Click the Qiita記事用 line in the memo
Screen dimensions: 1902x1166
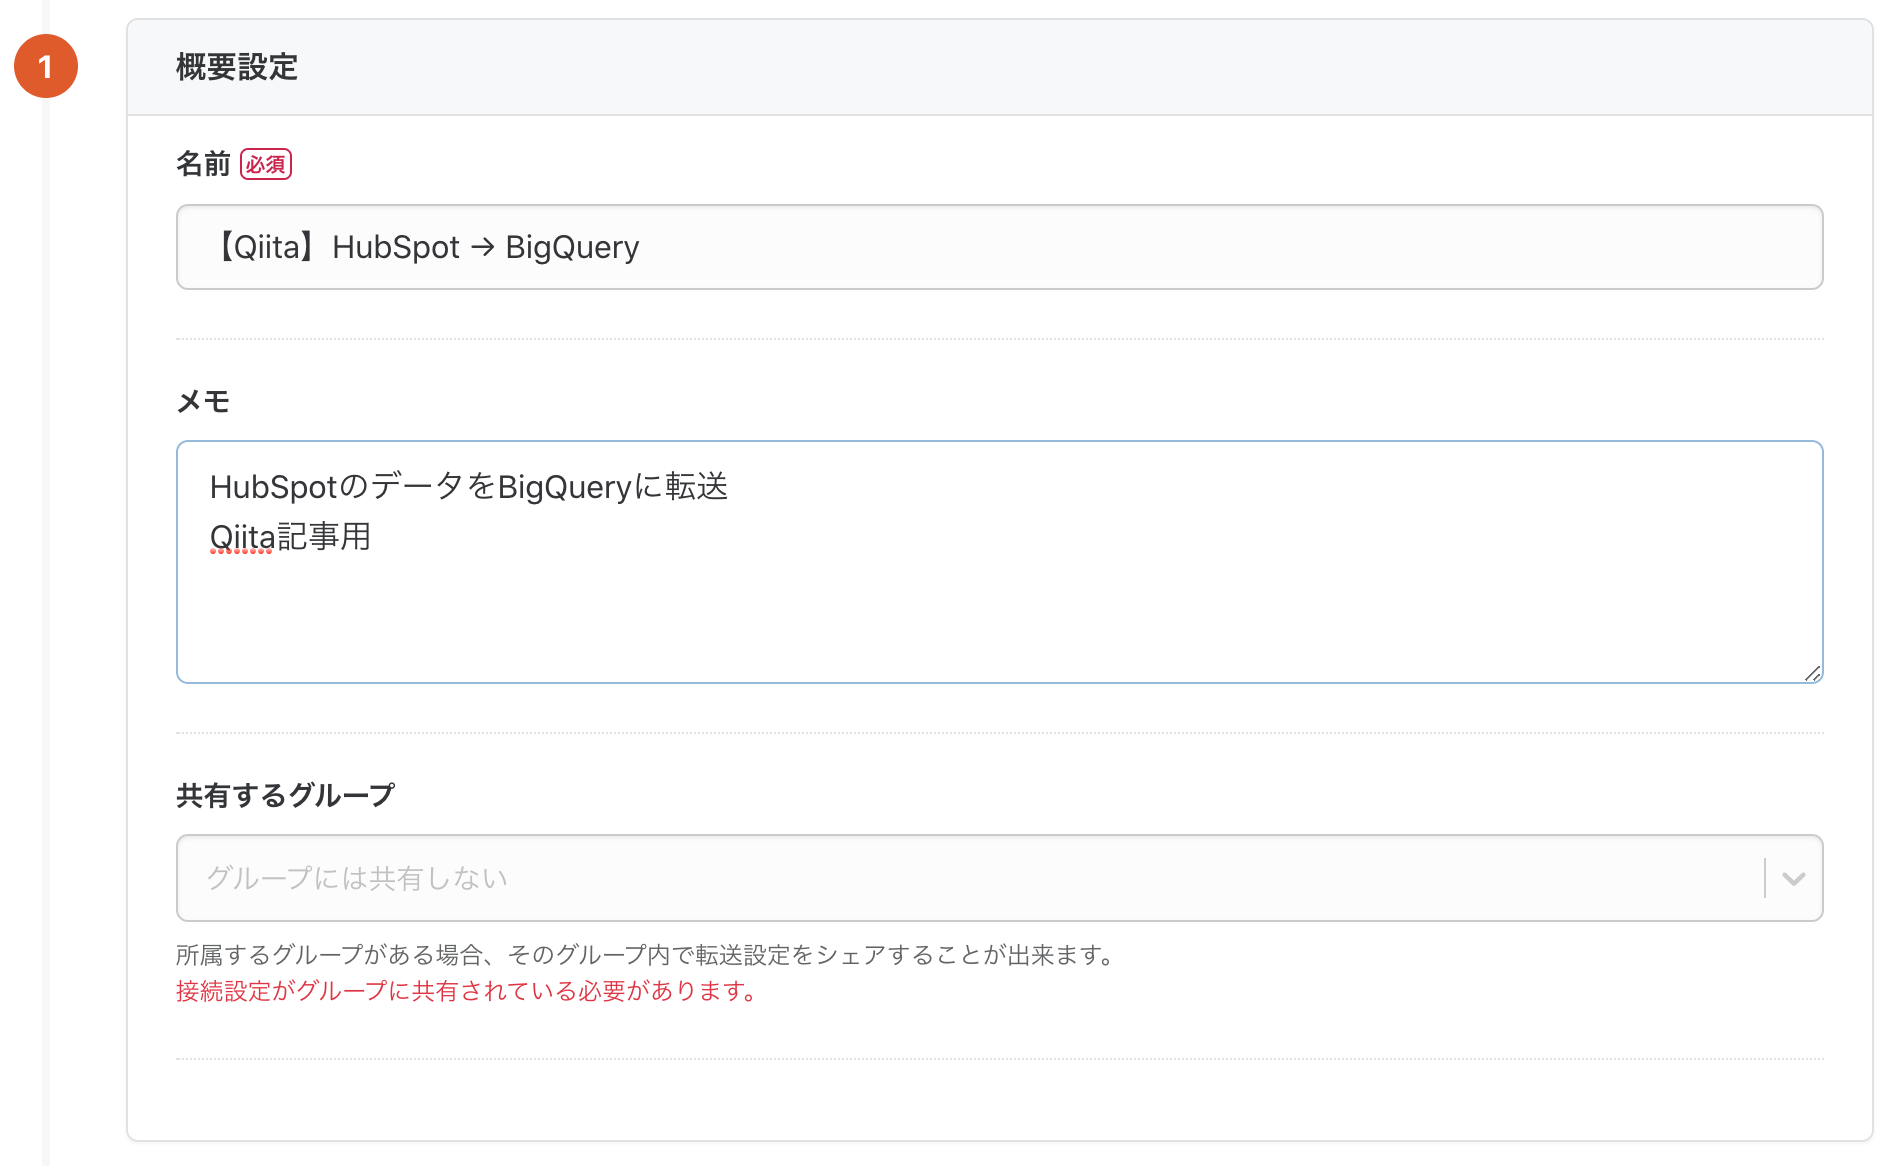point(290,537)
